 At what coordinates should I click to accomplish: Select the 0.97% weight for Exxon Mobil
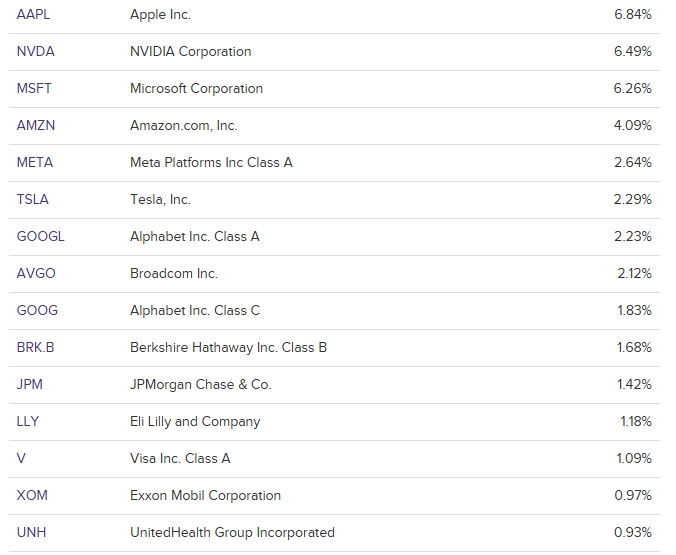point(633,496)
